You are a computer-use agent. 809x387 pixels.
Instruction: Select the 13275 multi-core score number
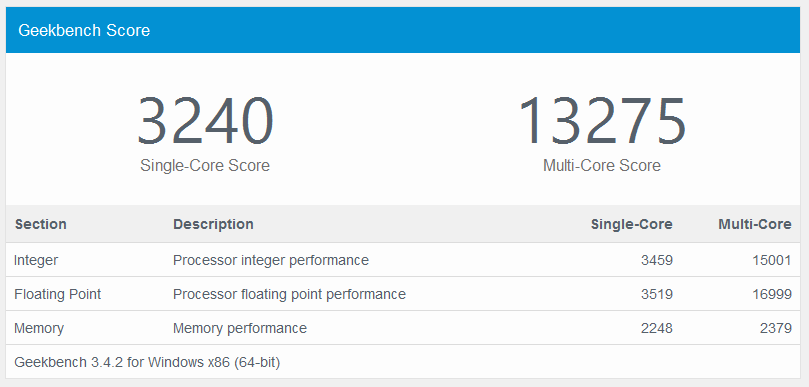click(x=602, y=122)
